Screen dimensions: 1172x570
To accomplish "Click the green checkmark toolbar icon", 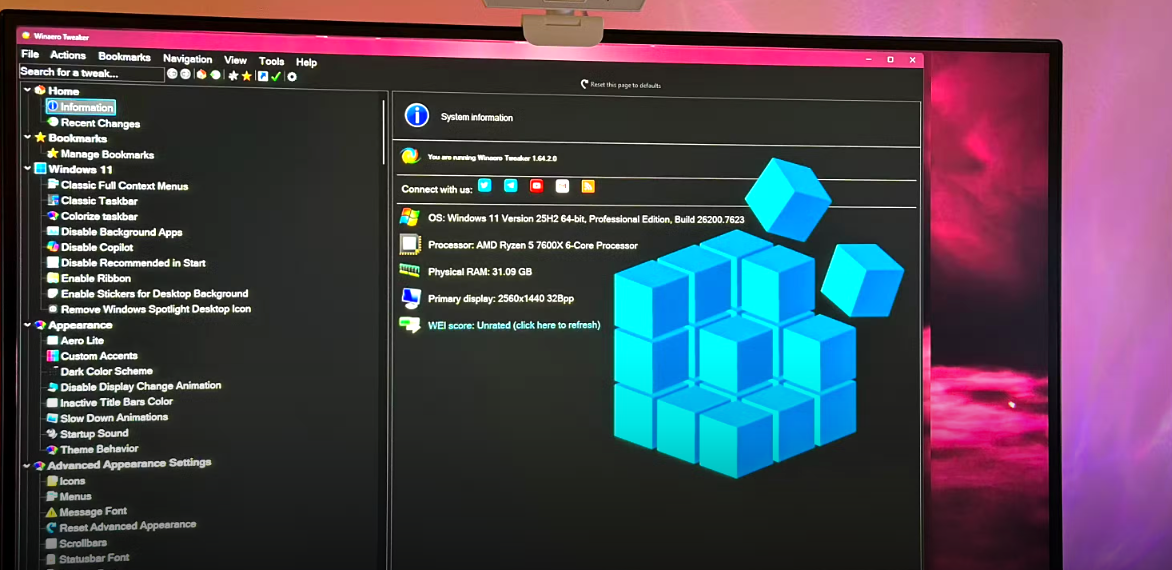I will click(x=276, y=76).
